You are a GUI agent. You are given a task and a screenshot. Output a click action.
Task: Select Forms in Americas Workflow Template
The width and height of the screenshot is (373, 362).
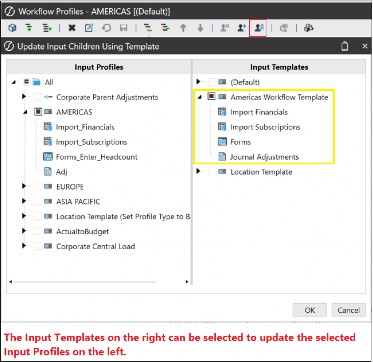coord(240,142)
